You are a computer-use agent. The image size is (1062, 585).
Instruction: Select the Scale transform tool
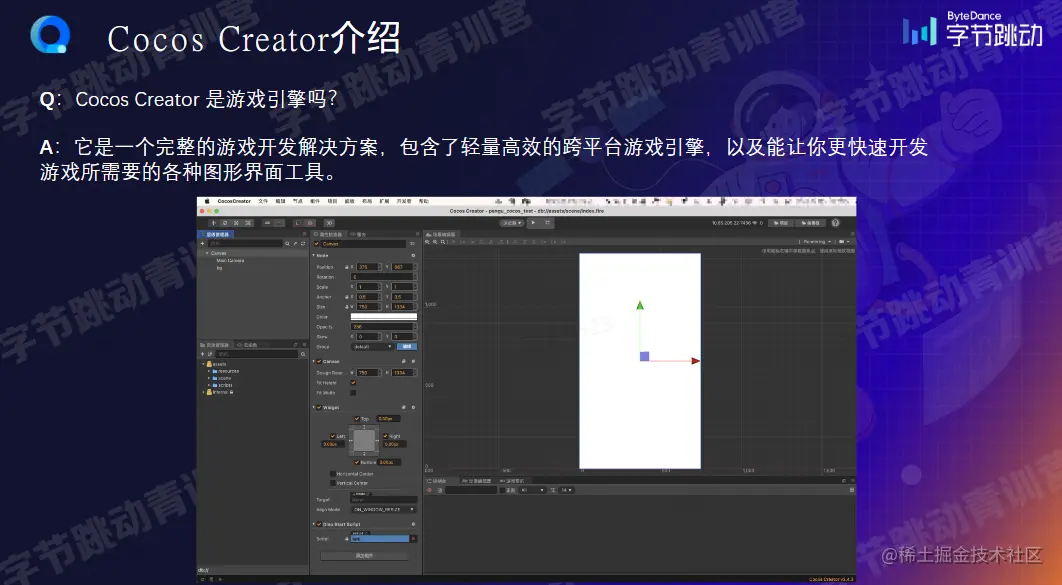pyautogui.click(x=236, y=223)
